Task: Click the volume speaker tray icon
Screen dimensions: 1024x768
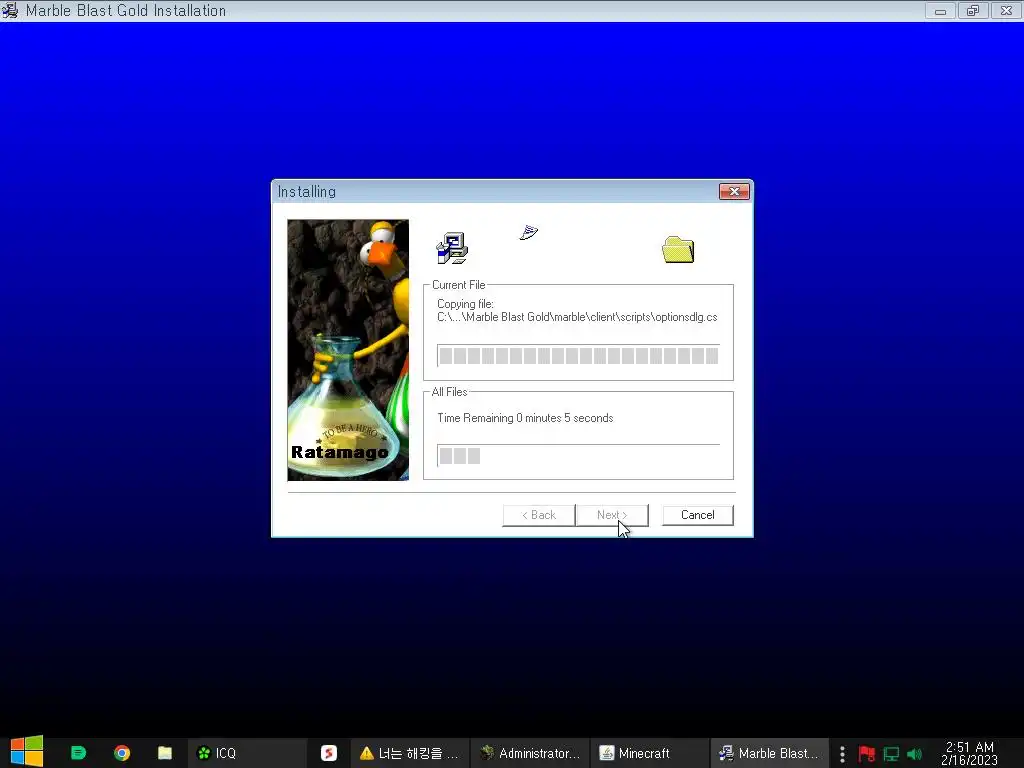Action: [x=914, y=754]
